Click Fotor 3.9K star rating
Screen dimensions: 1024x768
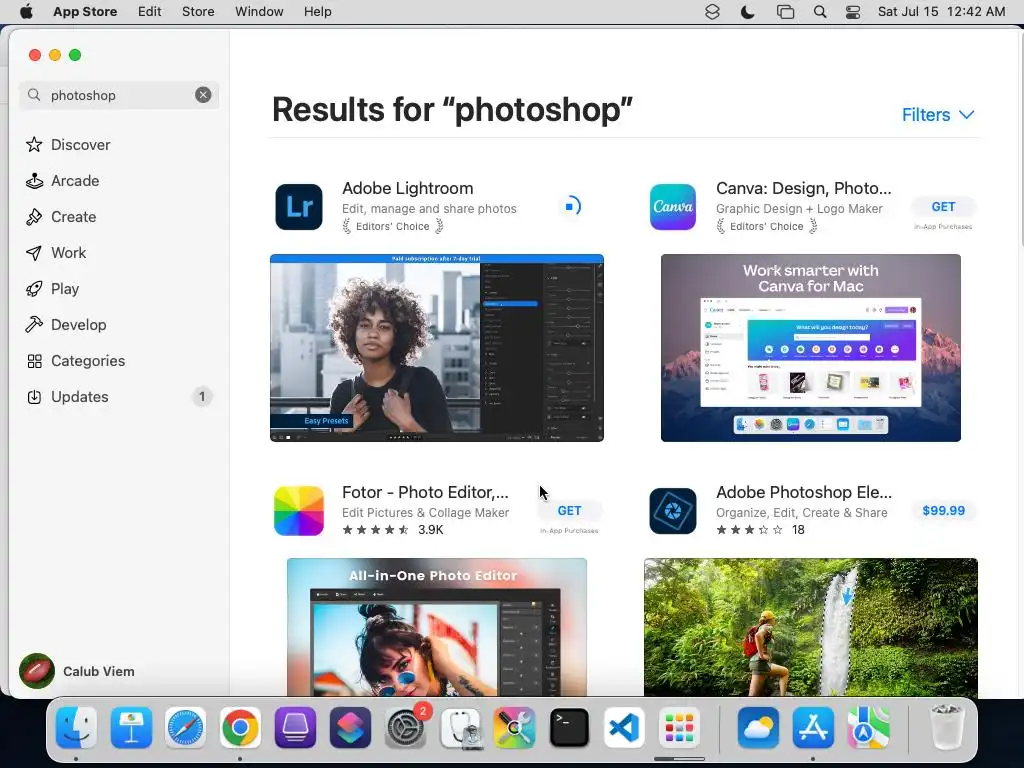coord(392,530)
